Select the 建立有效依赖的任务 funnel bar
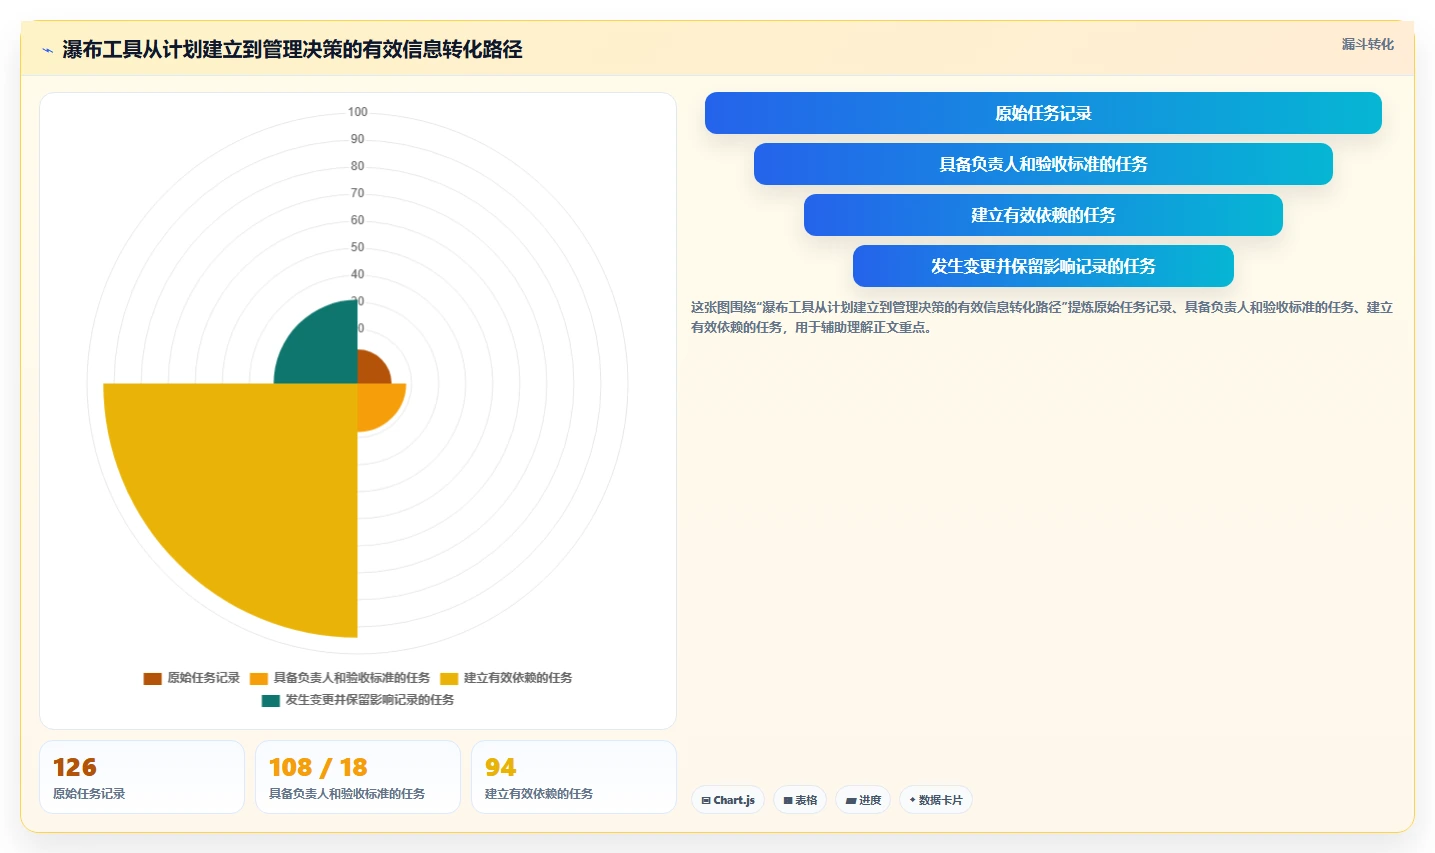Screen dimensions: 1435x853 (x=1043, y=215)
